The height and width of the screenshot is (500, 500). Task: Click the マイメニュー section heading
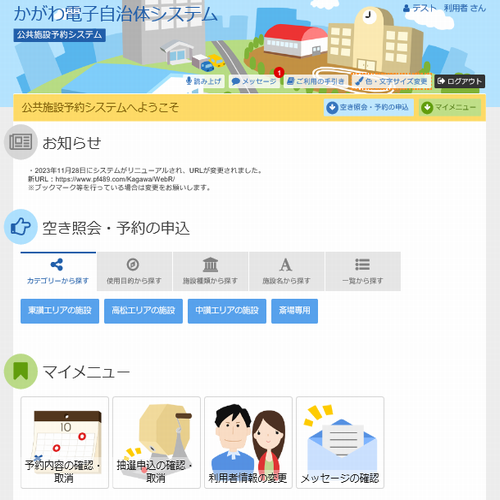tap(86, 372)
